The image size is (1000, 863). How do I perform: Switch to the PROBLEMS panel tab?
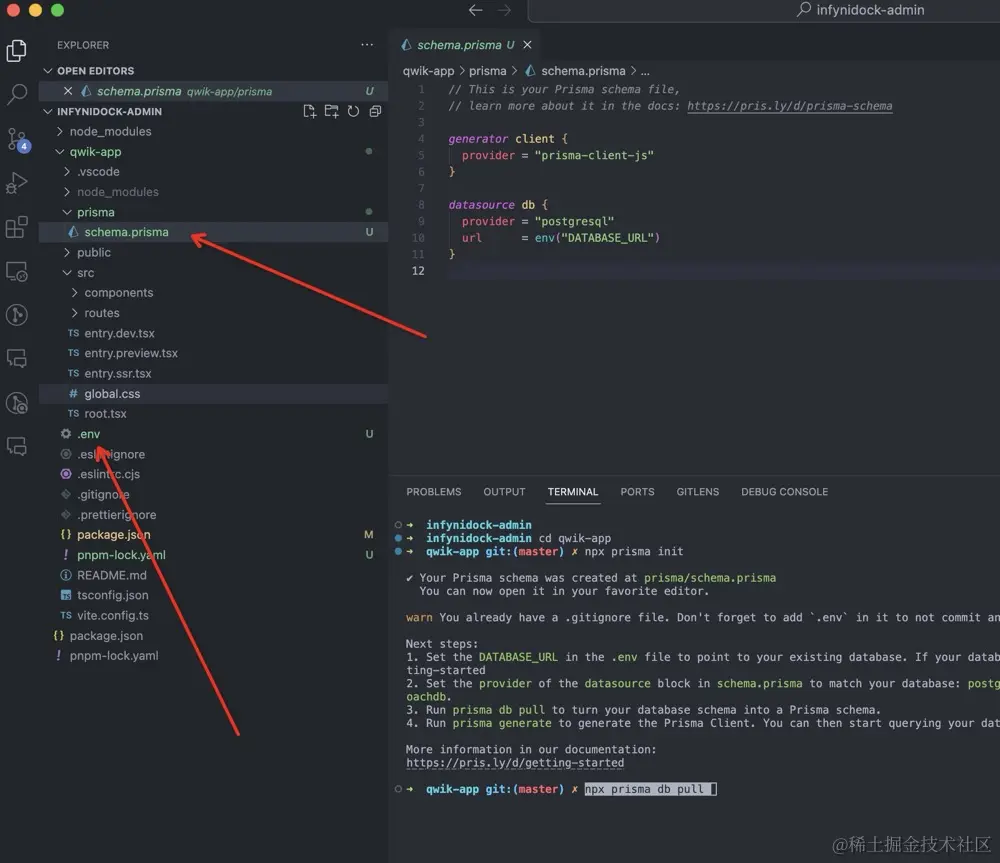[434, 492]
